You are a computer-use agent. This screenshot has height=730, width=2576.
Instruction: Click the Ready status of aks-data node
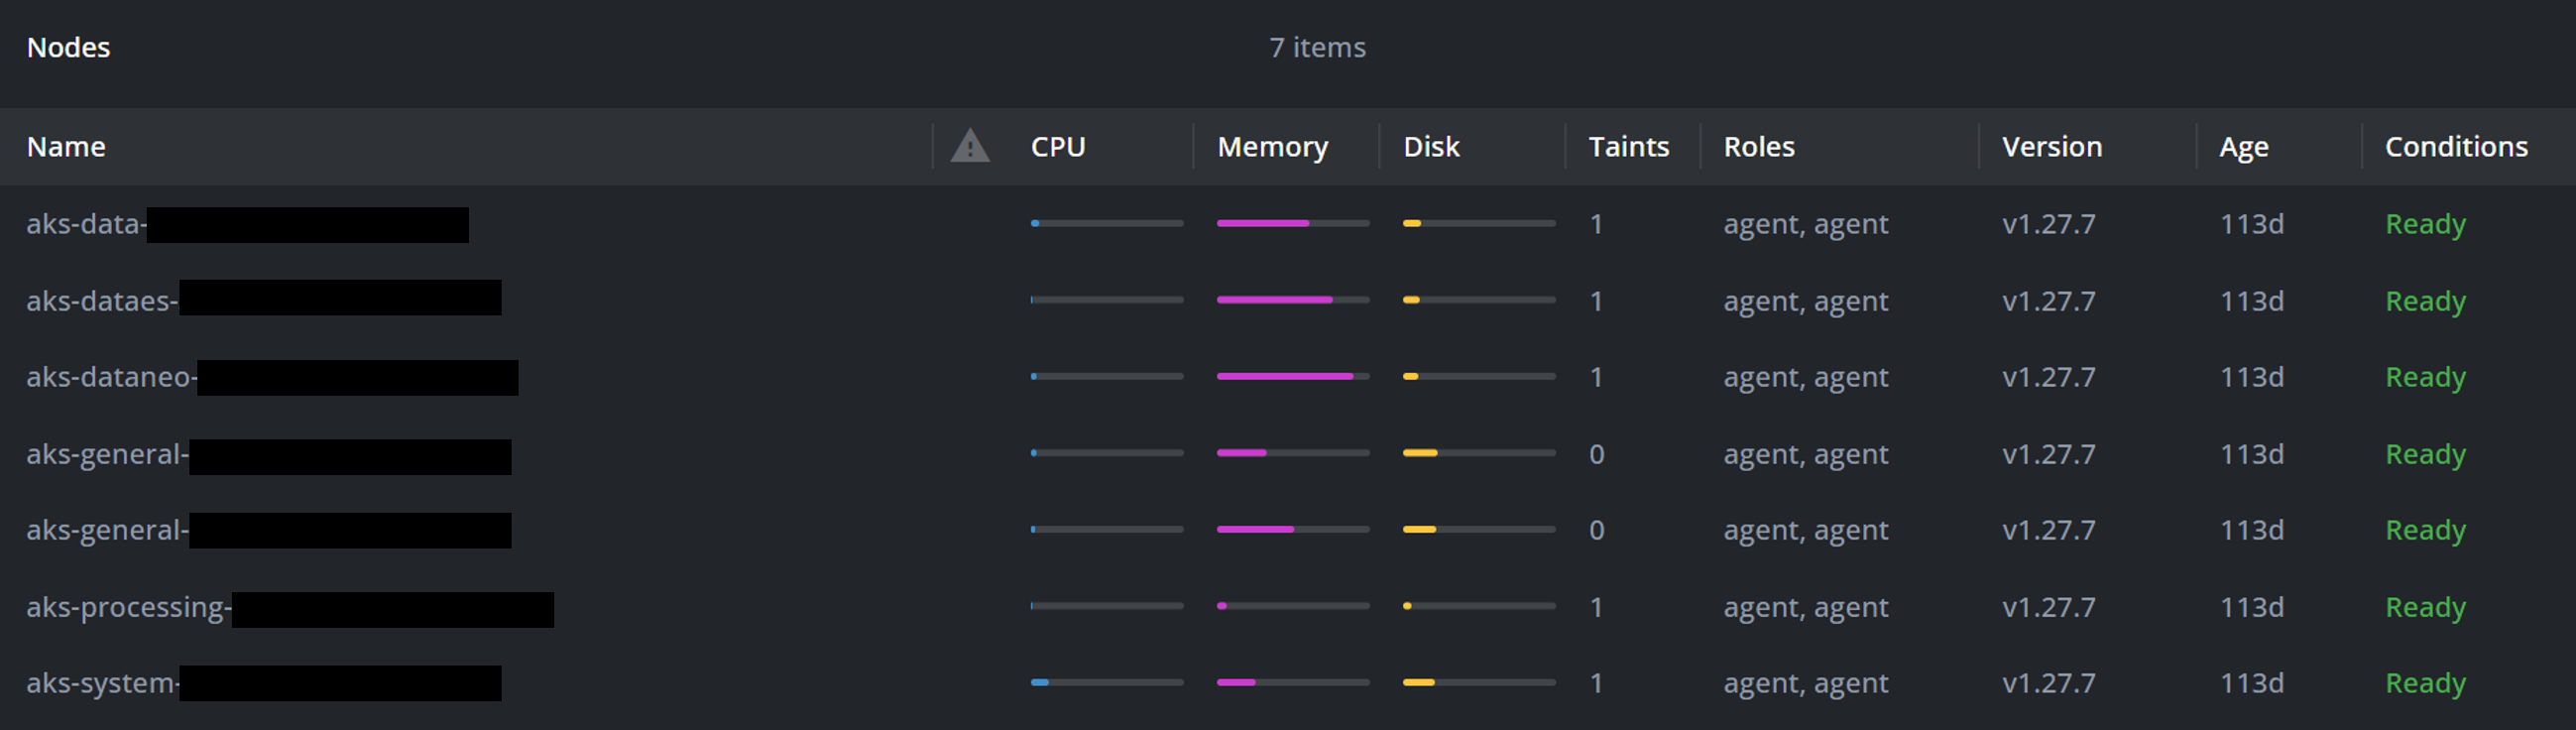(x=2426, y=224)
